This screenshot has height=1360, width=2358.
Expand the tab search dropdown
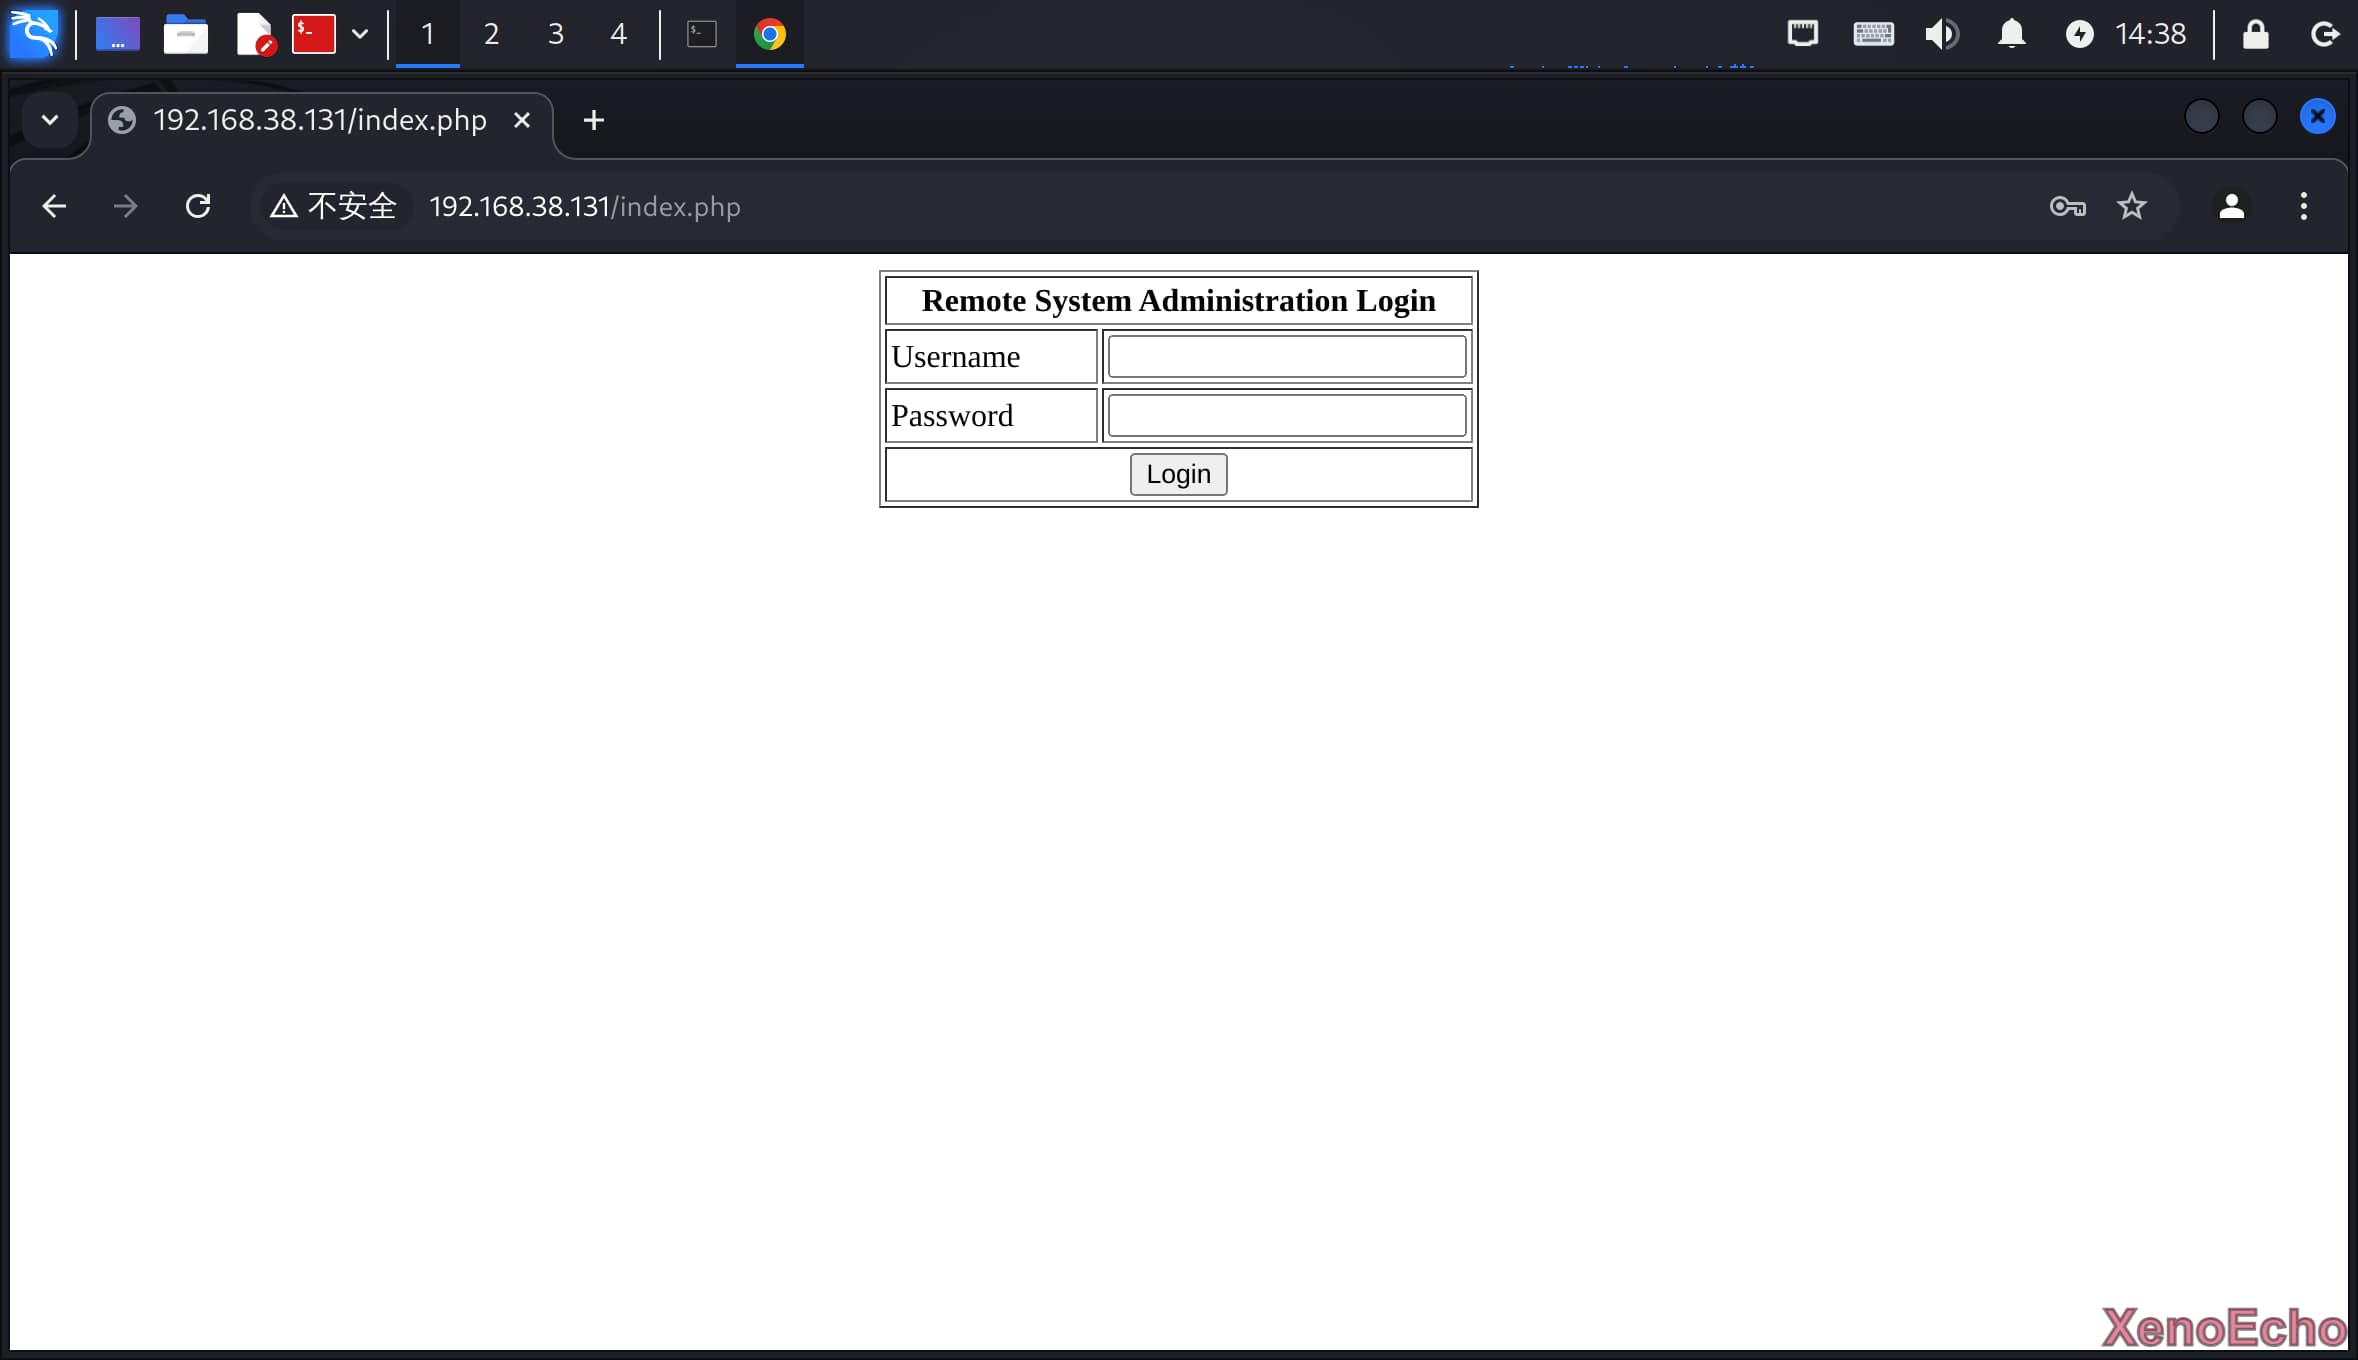click(x=50, y=120)
